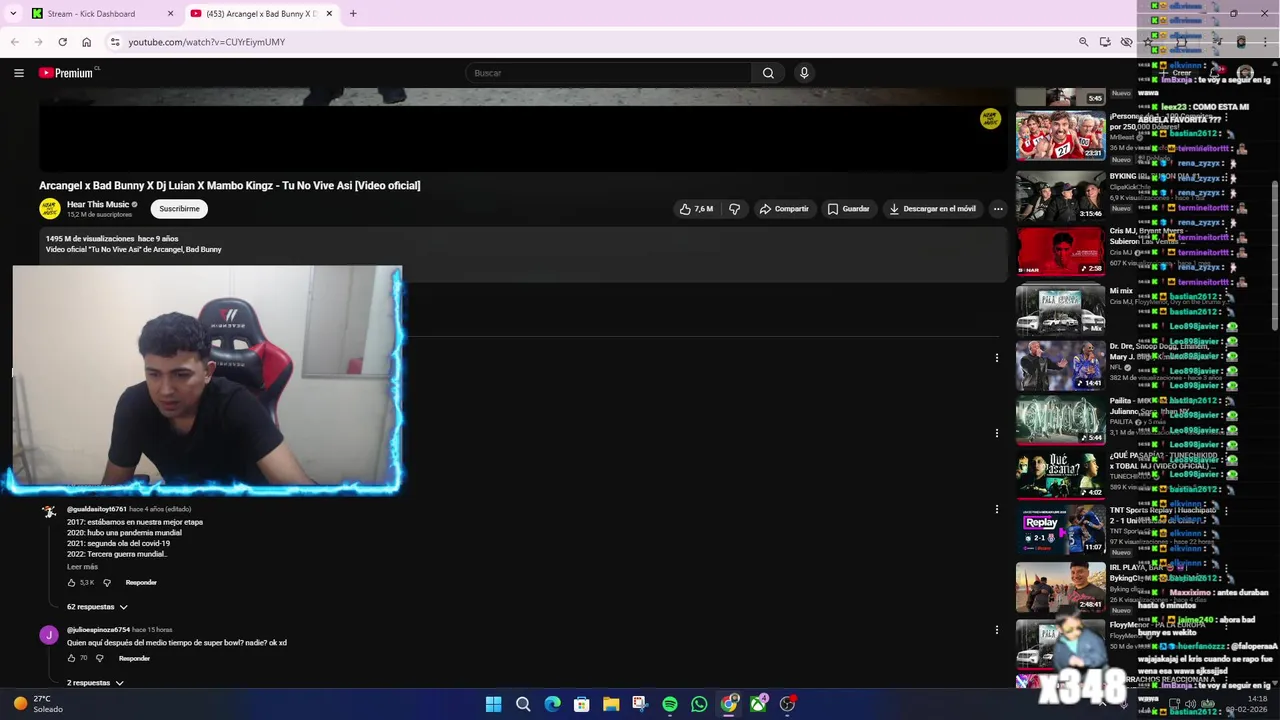Open options for the @gualdasitoyt6761 comment
Viewport: 1280px width, 720px height.
tap(997, 509)
